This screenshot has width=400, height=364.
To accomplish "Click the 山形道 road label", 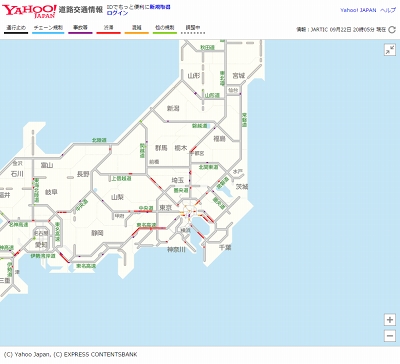I will (212, 95).
